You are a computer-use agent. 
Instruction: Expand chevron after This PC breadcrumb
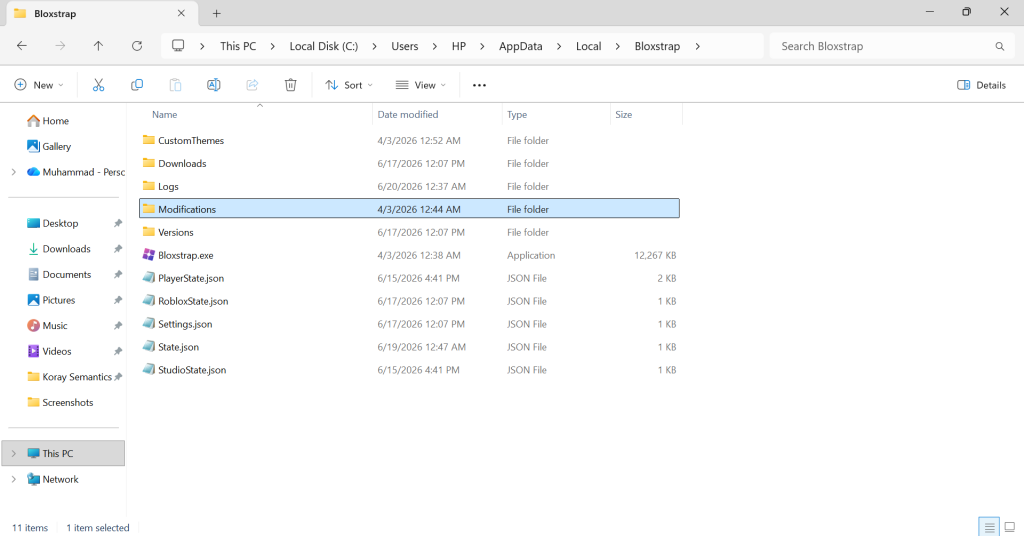(x=272, y=46)
